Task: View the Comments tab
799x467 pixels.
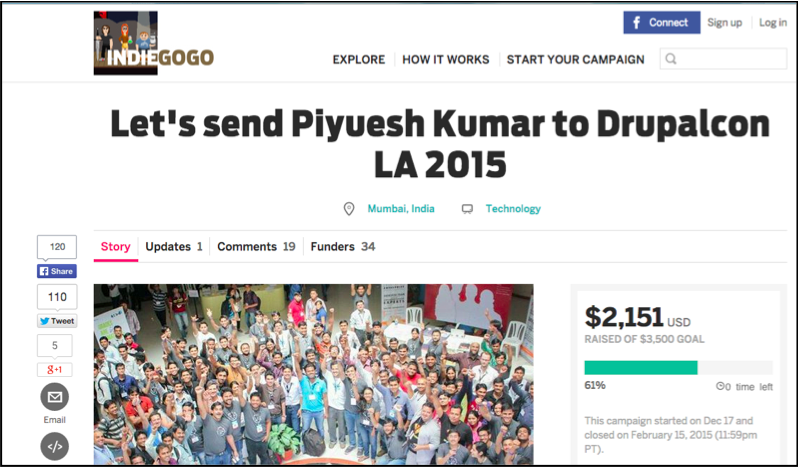Action: (256, 247)
